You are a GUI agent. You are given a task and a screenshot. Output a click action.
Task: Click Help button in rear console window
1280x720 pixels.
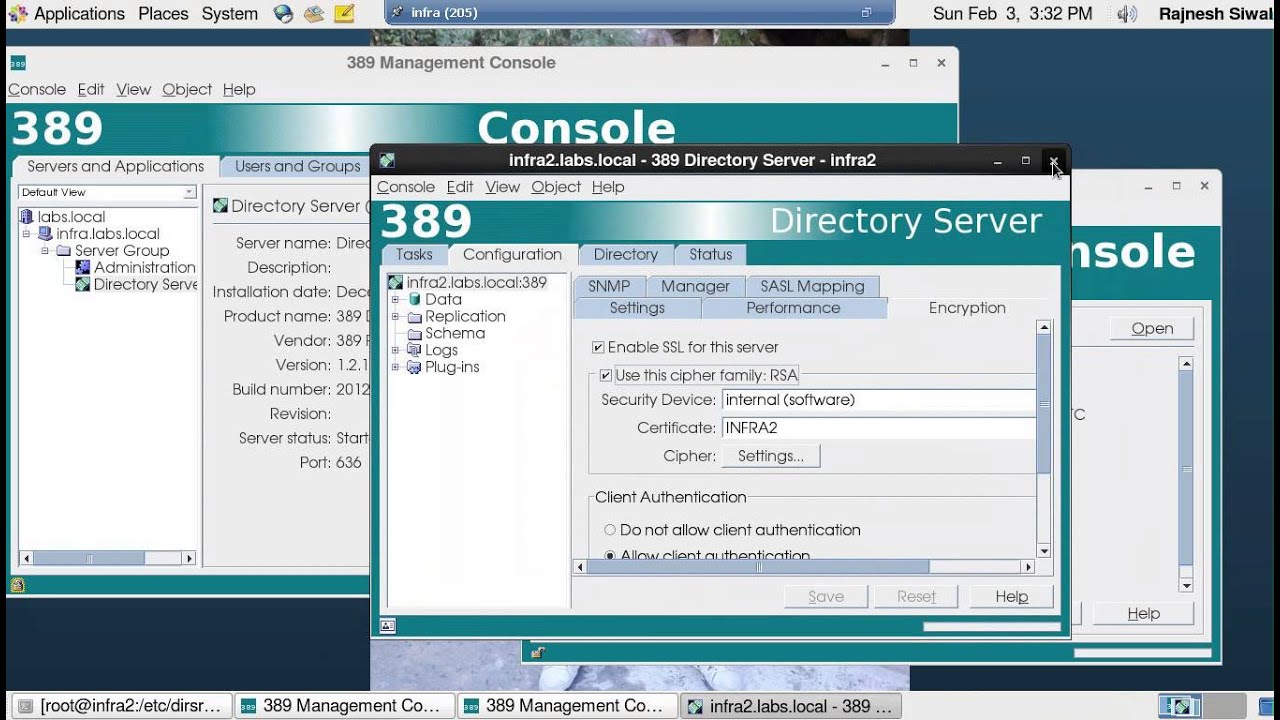point(1143,614)
